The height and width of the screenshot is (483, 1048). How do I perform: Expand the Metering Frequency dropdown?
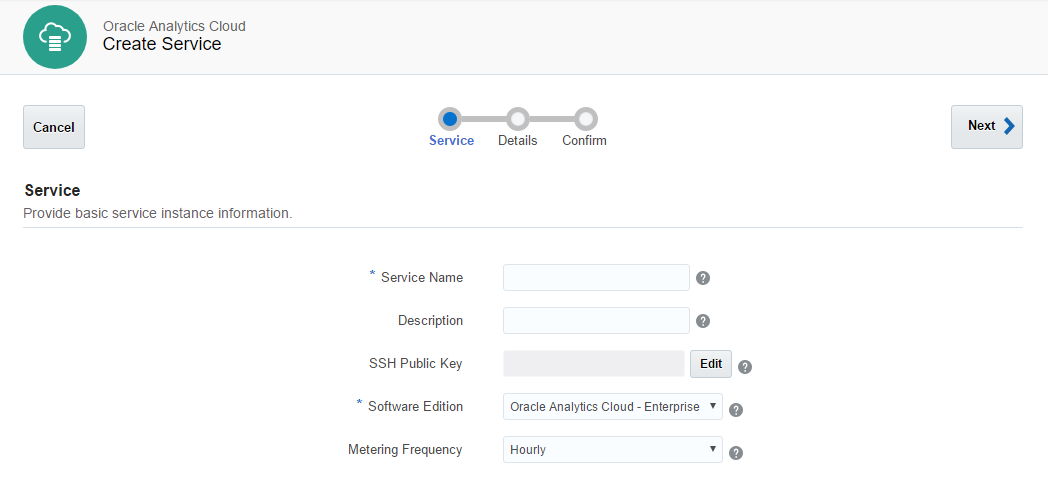pyautogui.click(x=613, y=450)
